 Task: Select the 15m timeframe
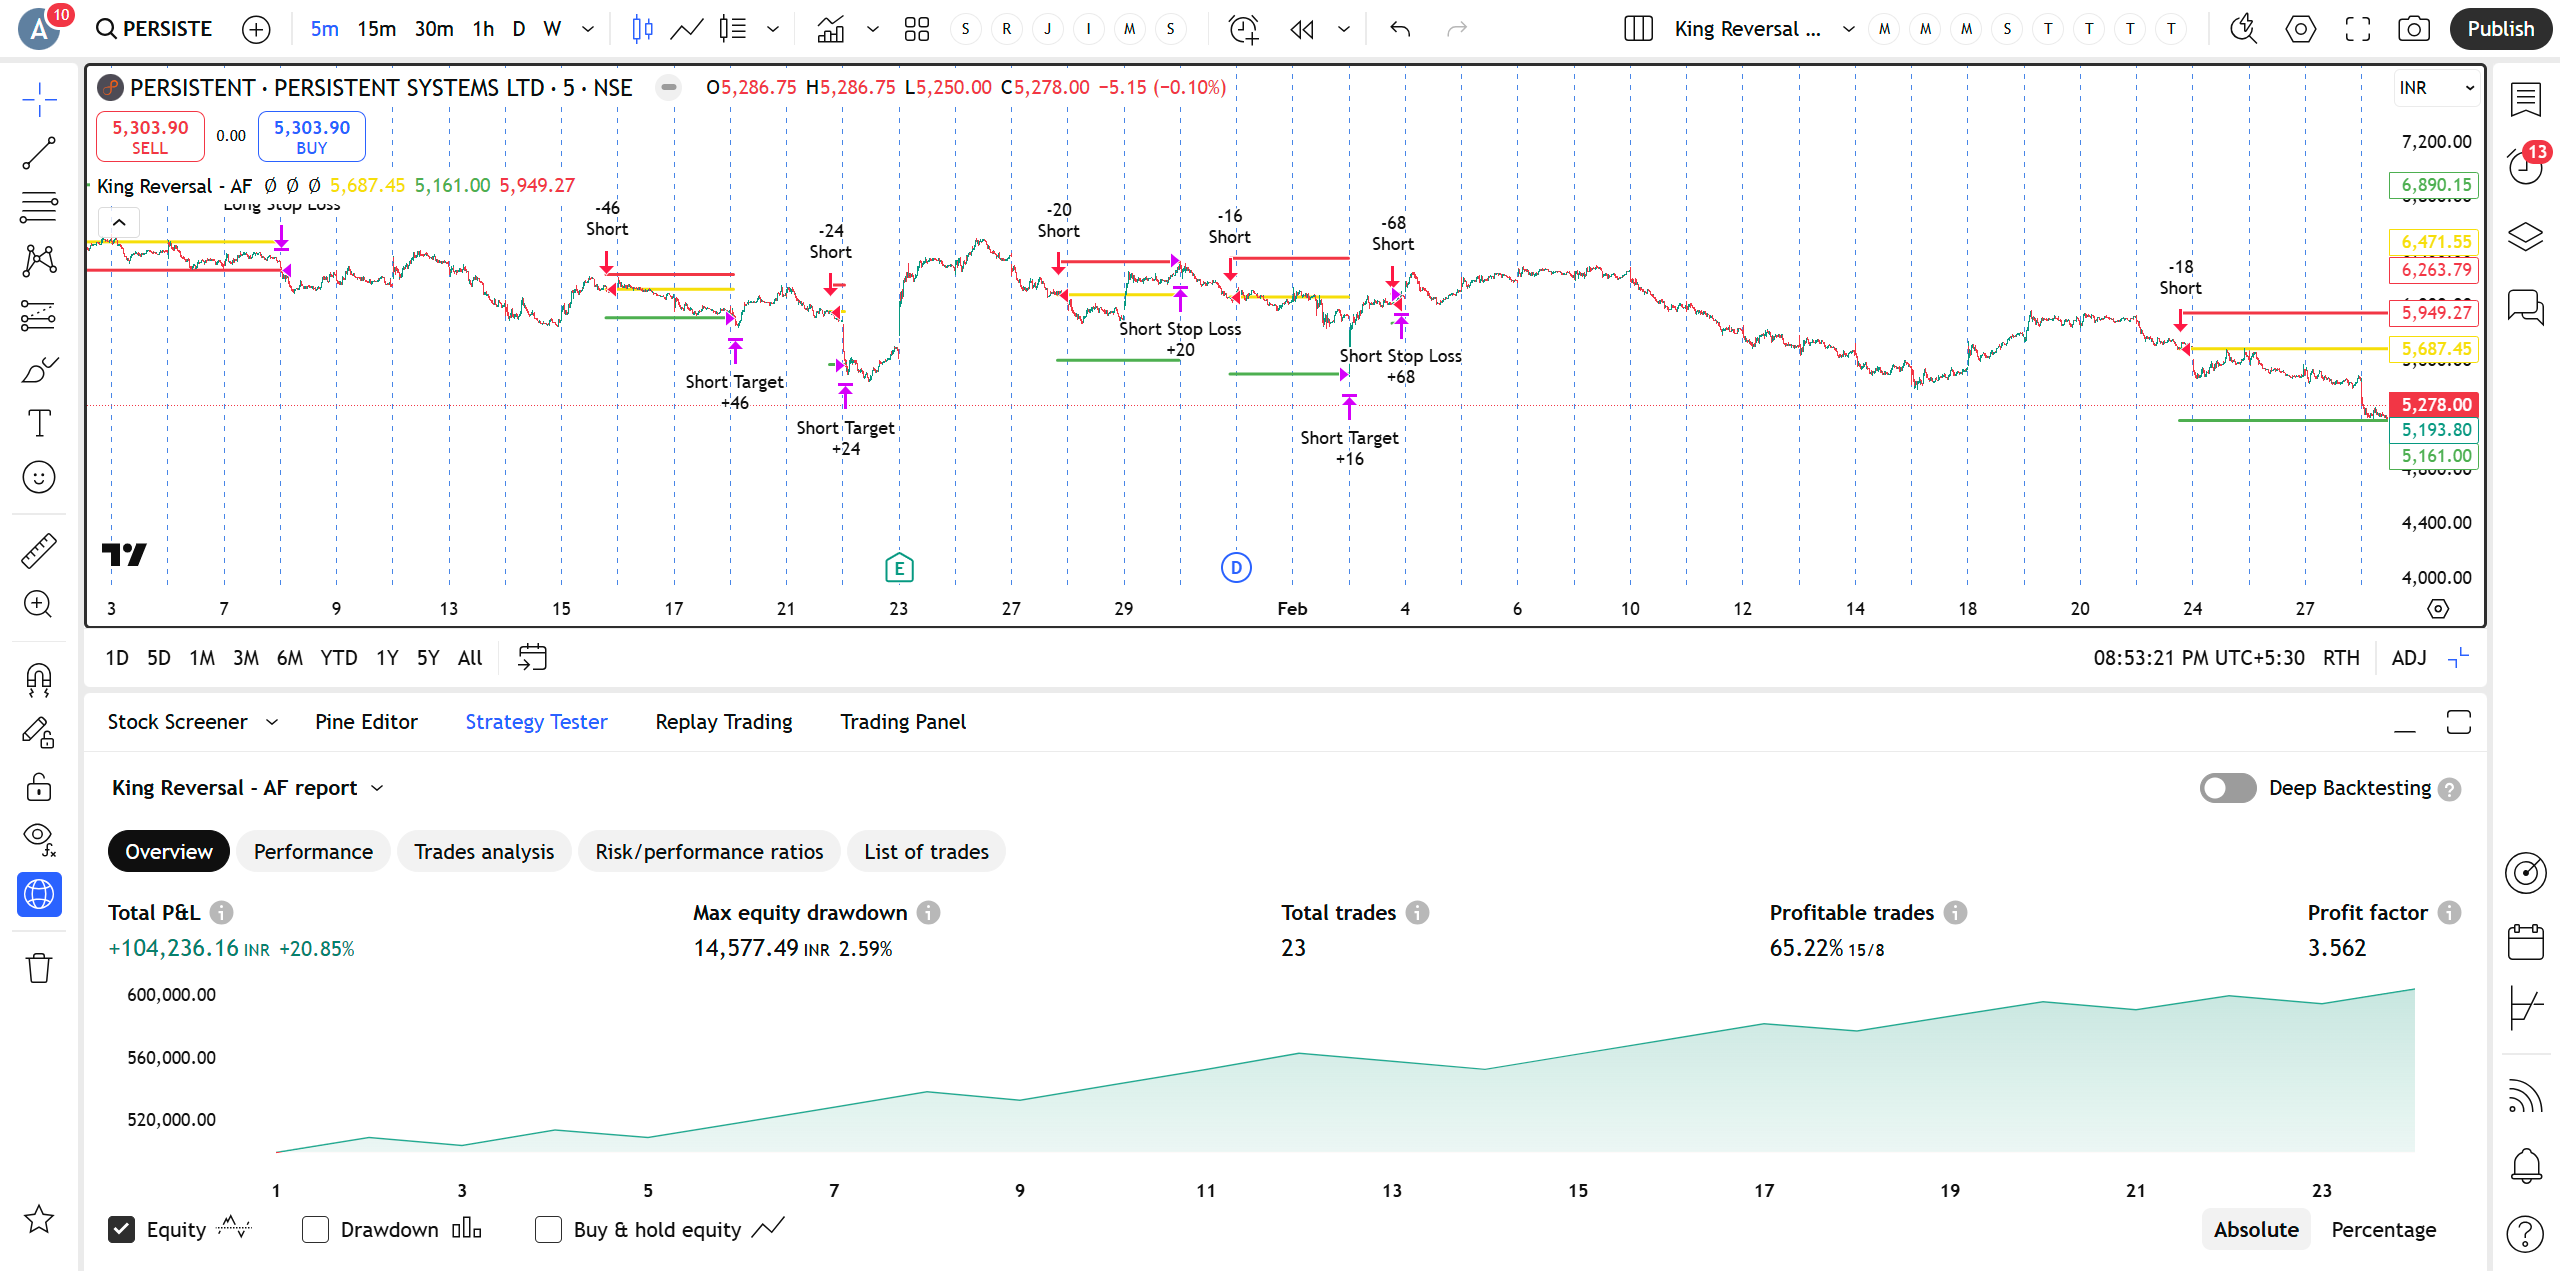pyautogui.click(x=376, y=29)
